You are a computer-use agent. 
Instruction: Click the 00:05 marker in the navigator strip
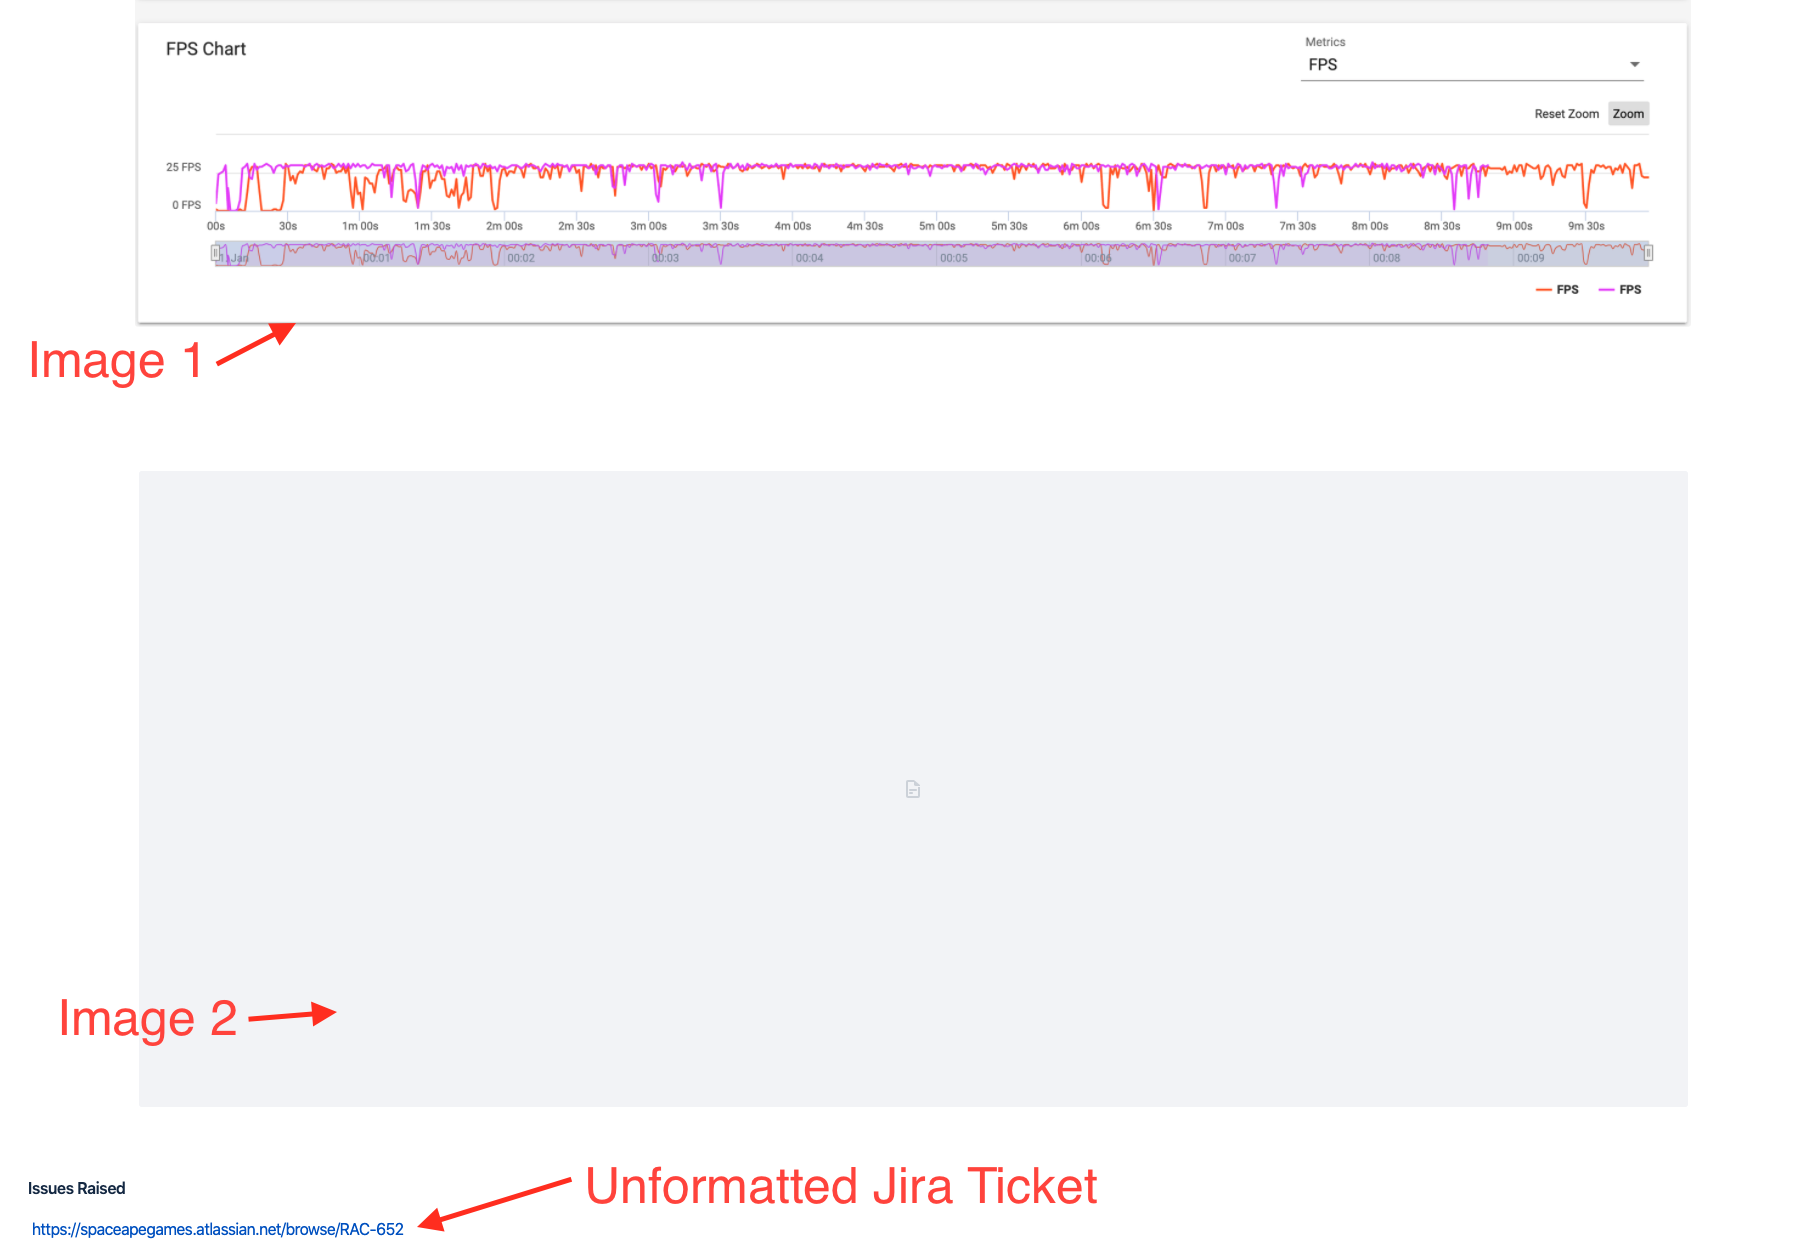[954, 258]
